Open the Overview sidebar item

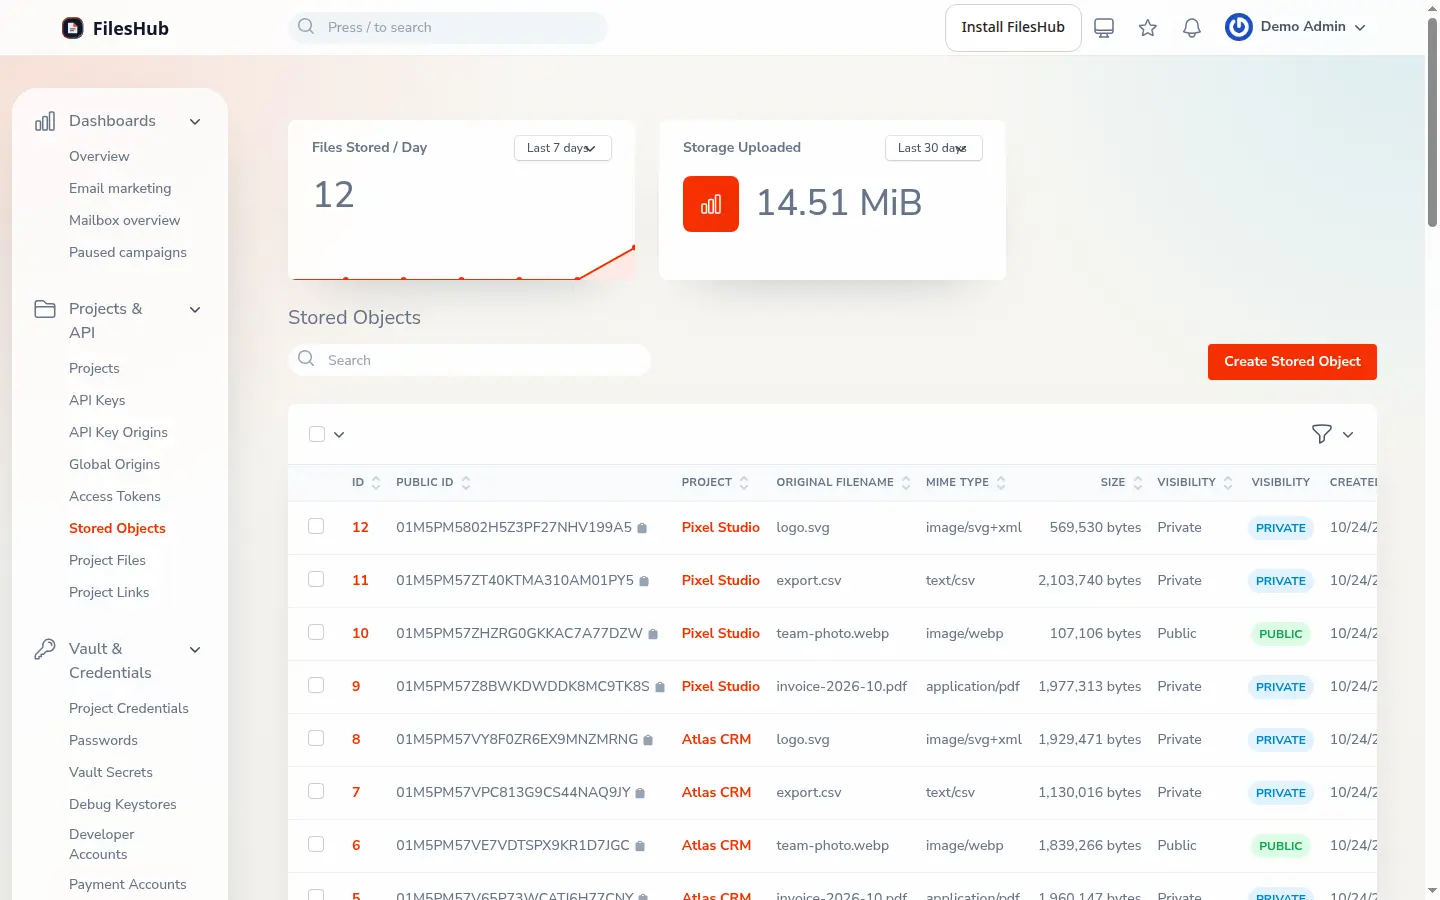[x=99, y=156]
